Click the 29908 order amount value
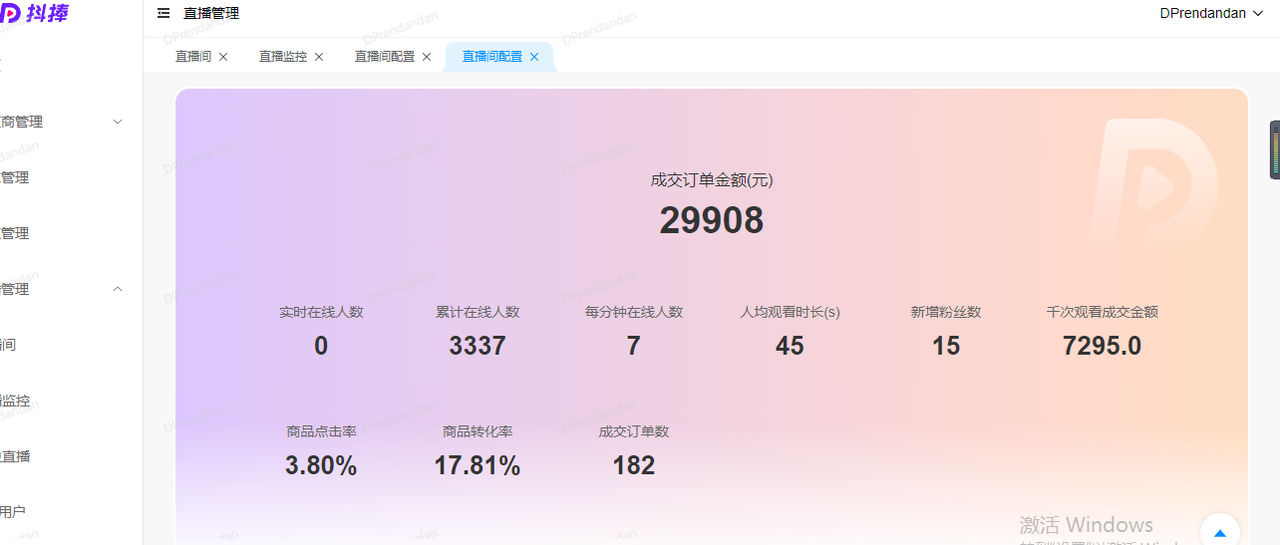Image resolution: width=1280 pixels, height=545 pixels. tap(712, 221)
